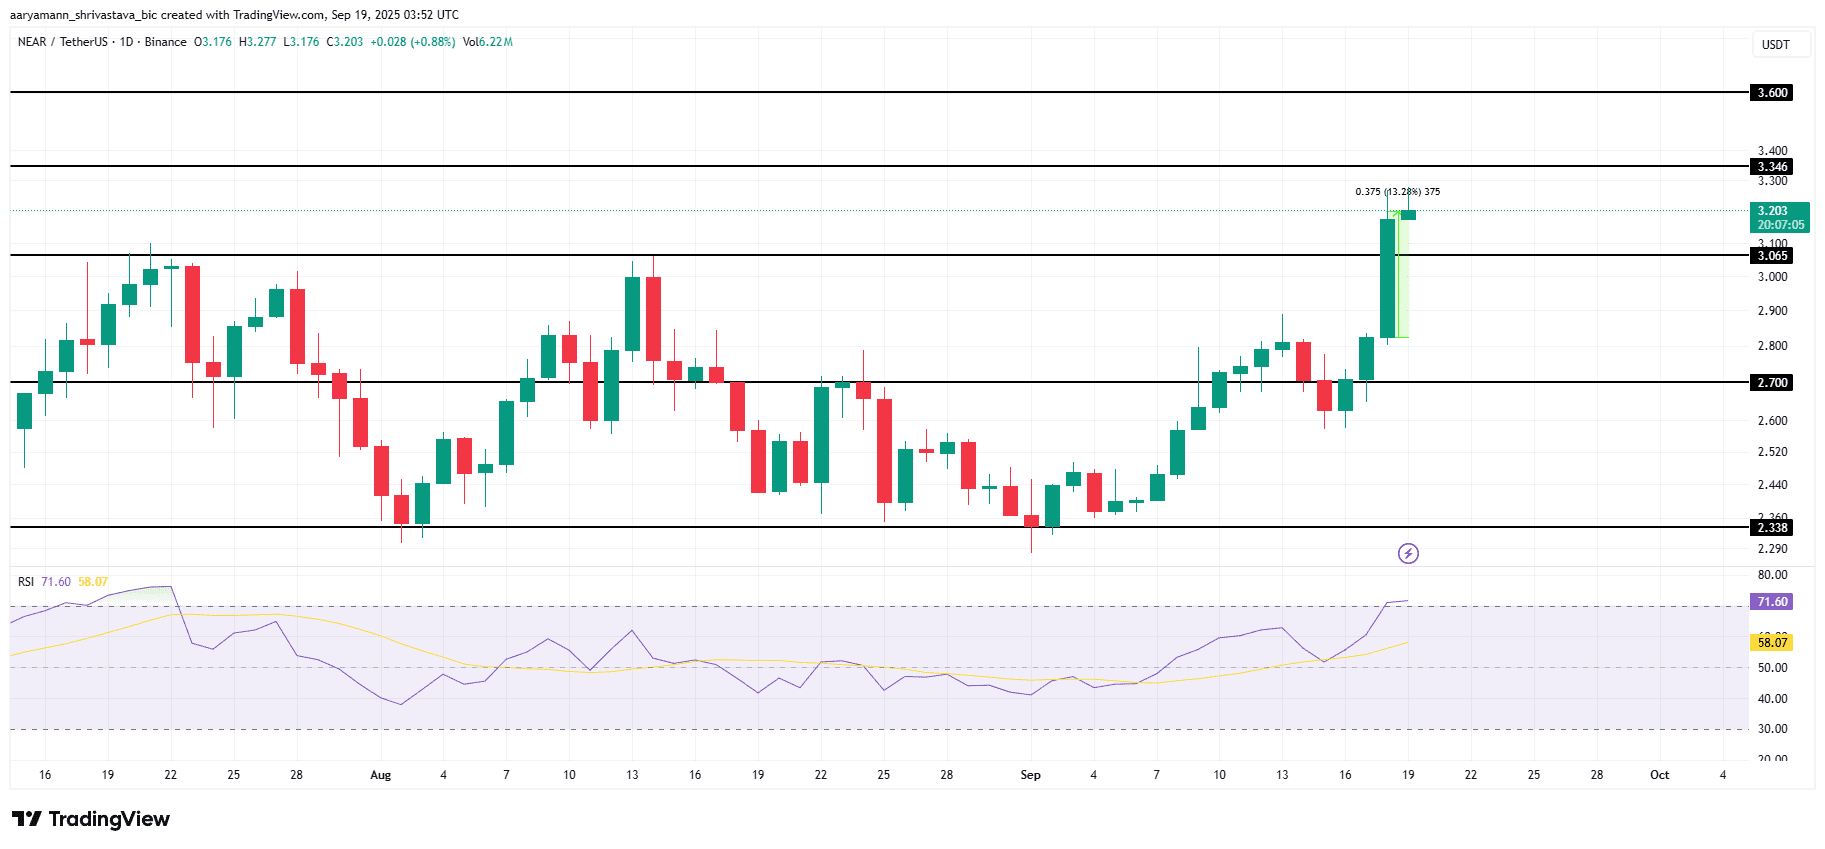This screenshot has height=849, width=1825.
Task: Click the Oct label on time axis
Action: [x=1659, y=775]
